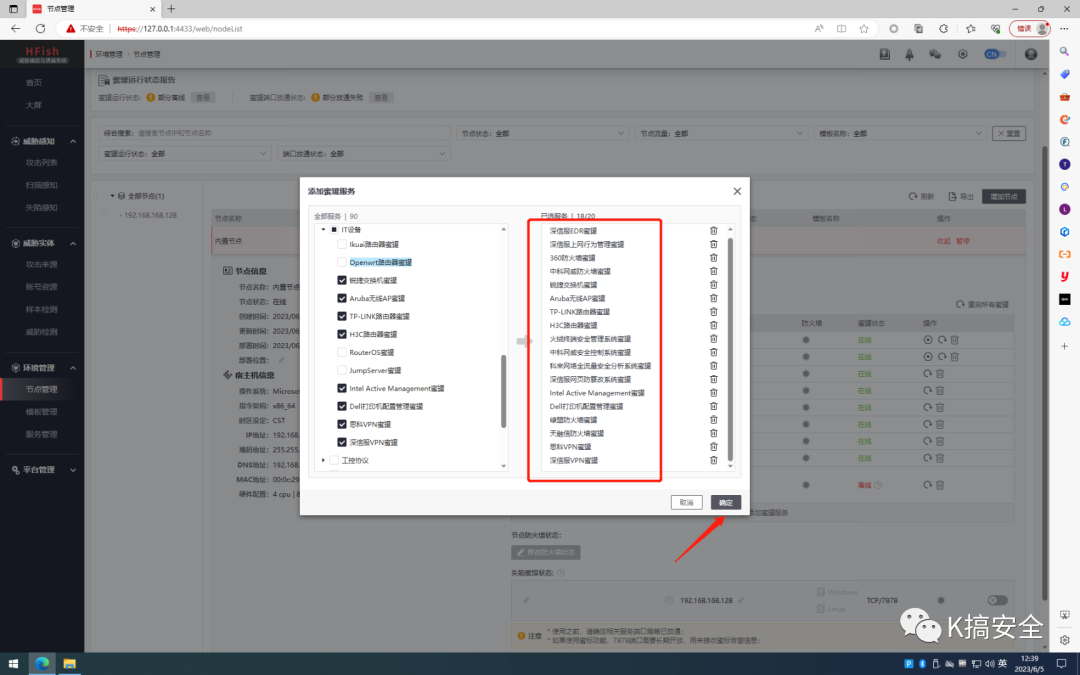Click the 取消 button in dialog

point(687,503)
